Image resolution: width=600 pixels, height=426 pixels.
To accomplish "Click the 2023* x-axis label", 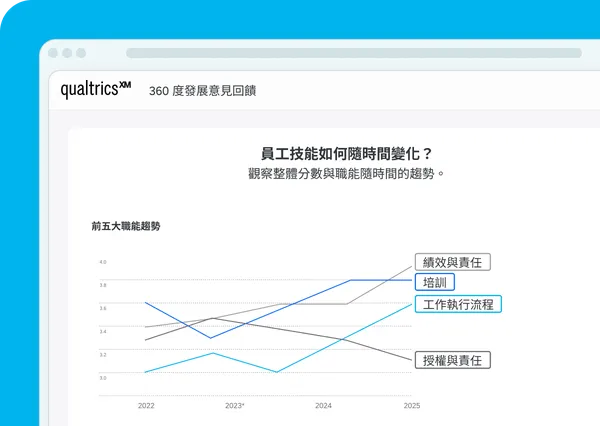I will (x=235, y=406).
